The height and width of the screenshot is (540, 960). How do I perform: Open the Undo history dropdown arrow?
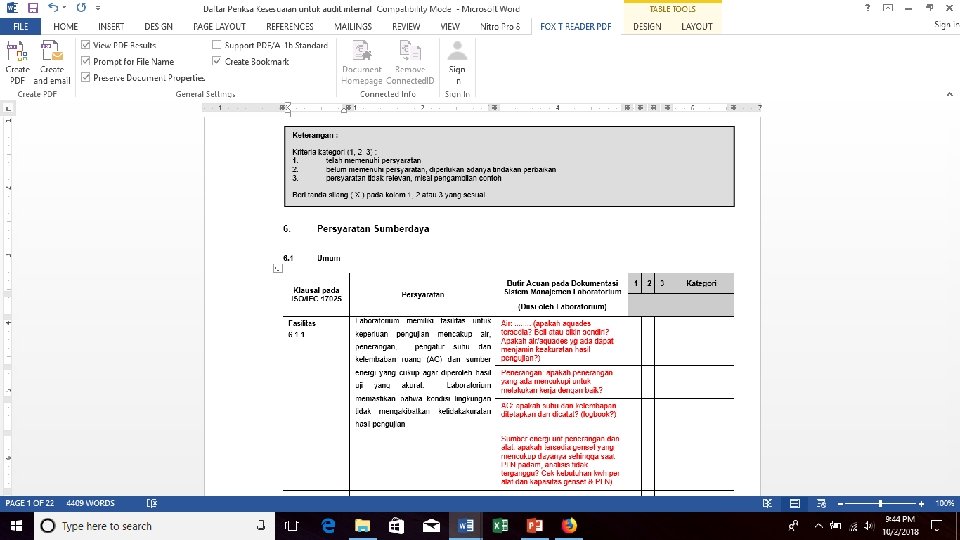(64, 8)
